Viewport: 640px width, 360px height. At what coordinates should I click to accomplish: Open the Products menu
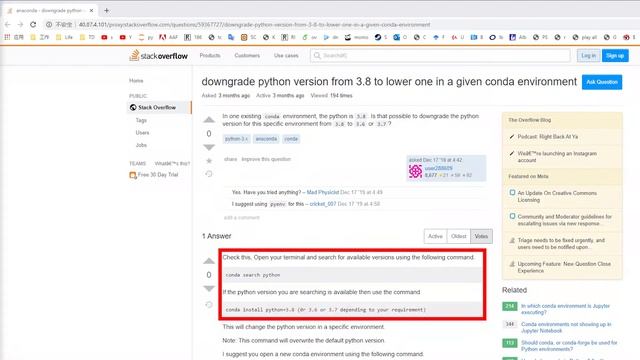click(x=210, y=56)
